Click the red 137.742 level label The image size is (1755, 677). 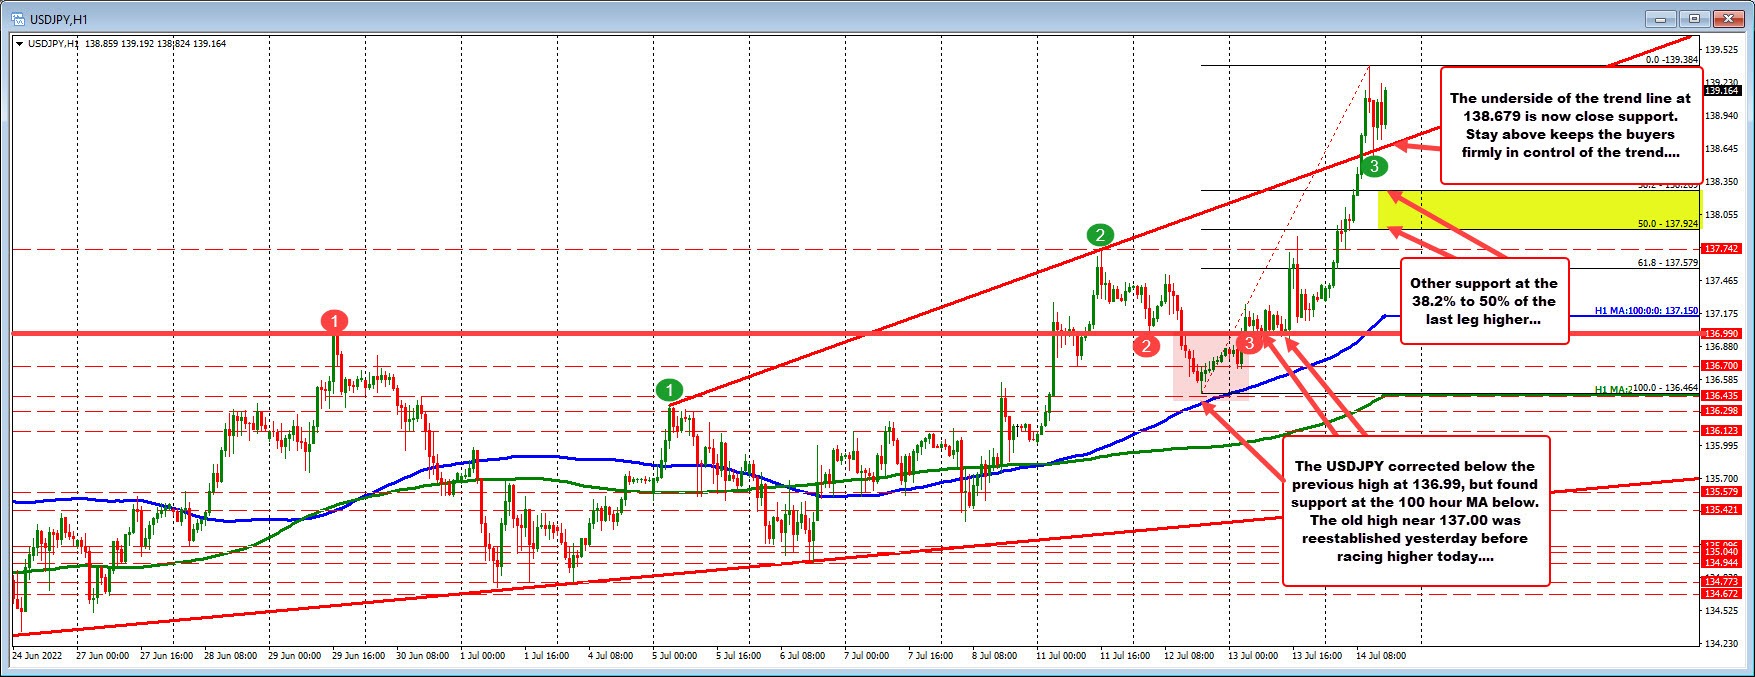tap(1722, 248)
